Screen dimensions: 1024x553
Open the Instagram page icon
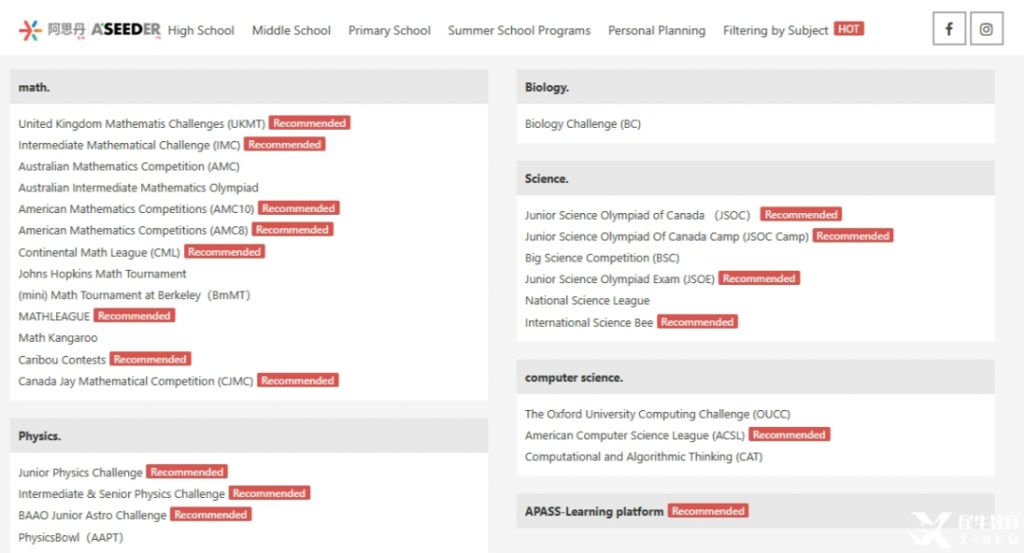pos(986,29)
